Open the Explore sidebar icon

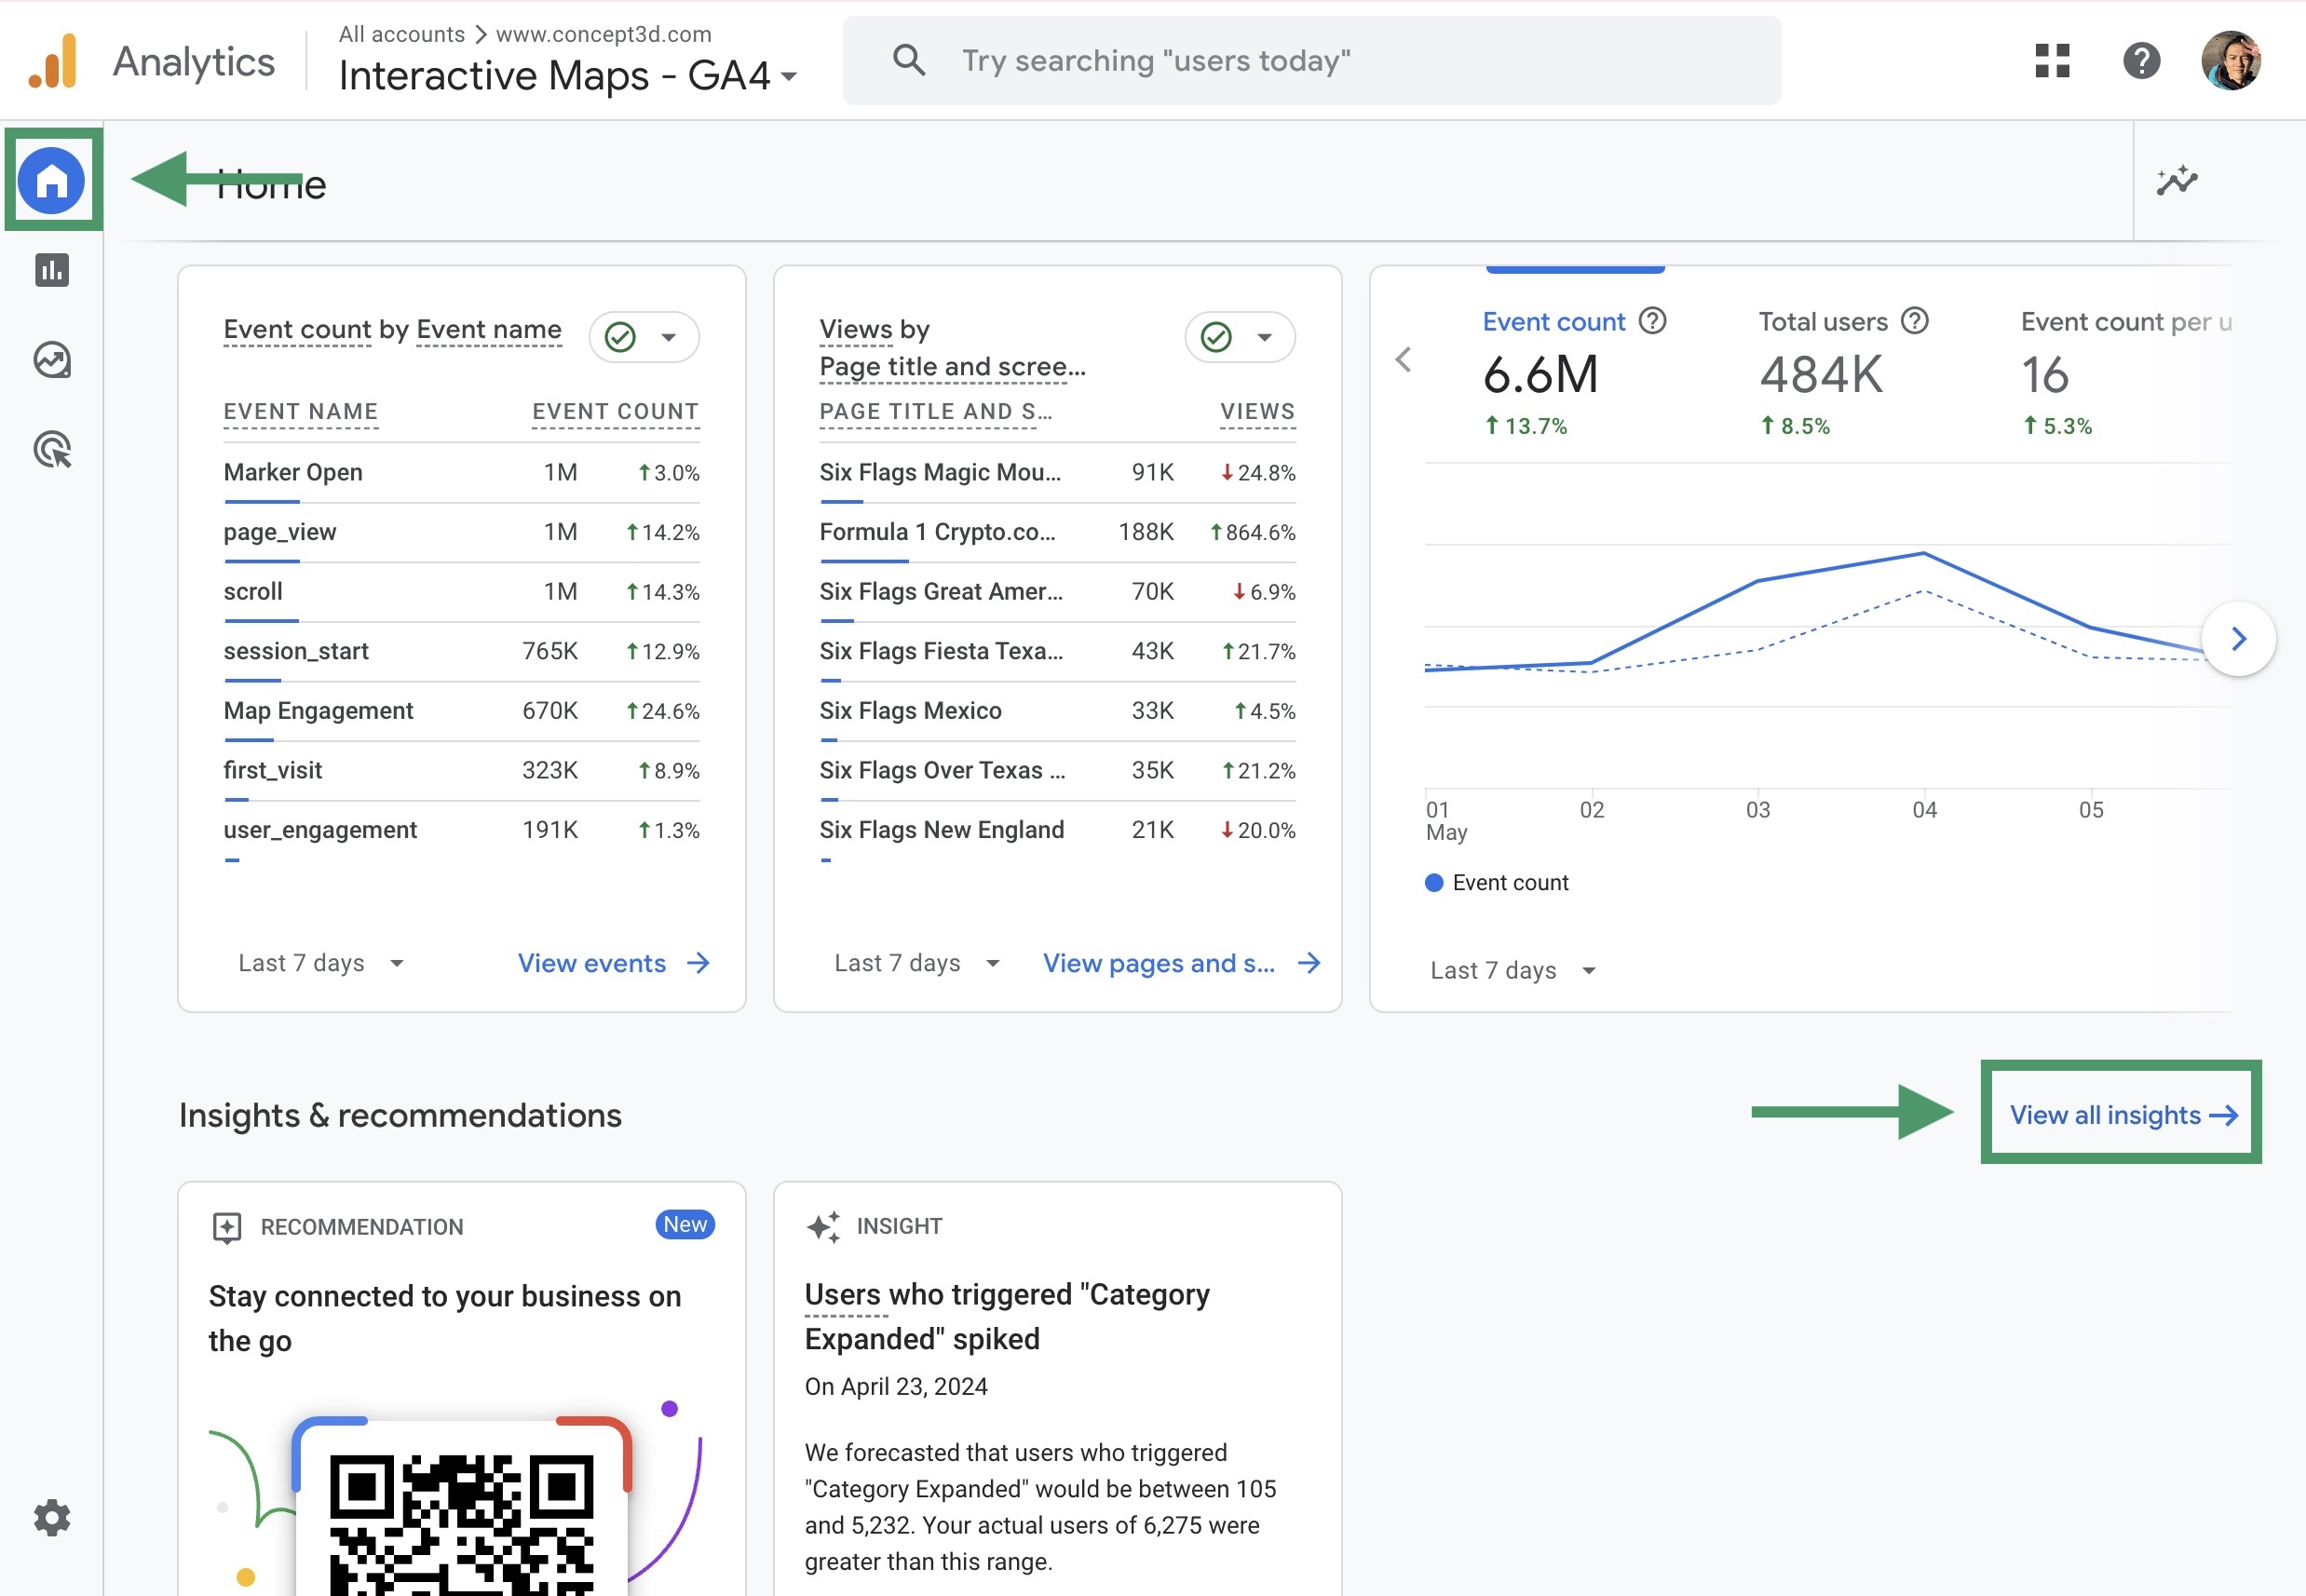52,360
